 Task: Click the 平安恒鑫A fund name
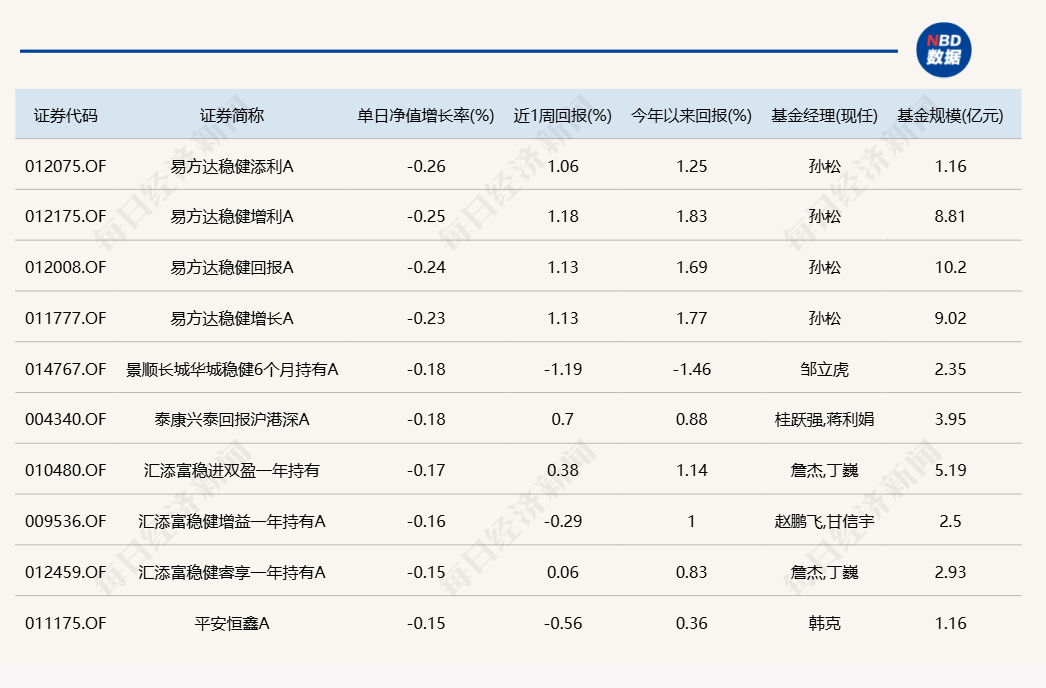click(x=232, y=623)
